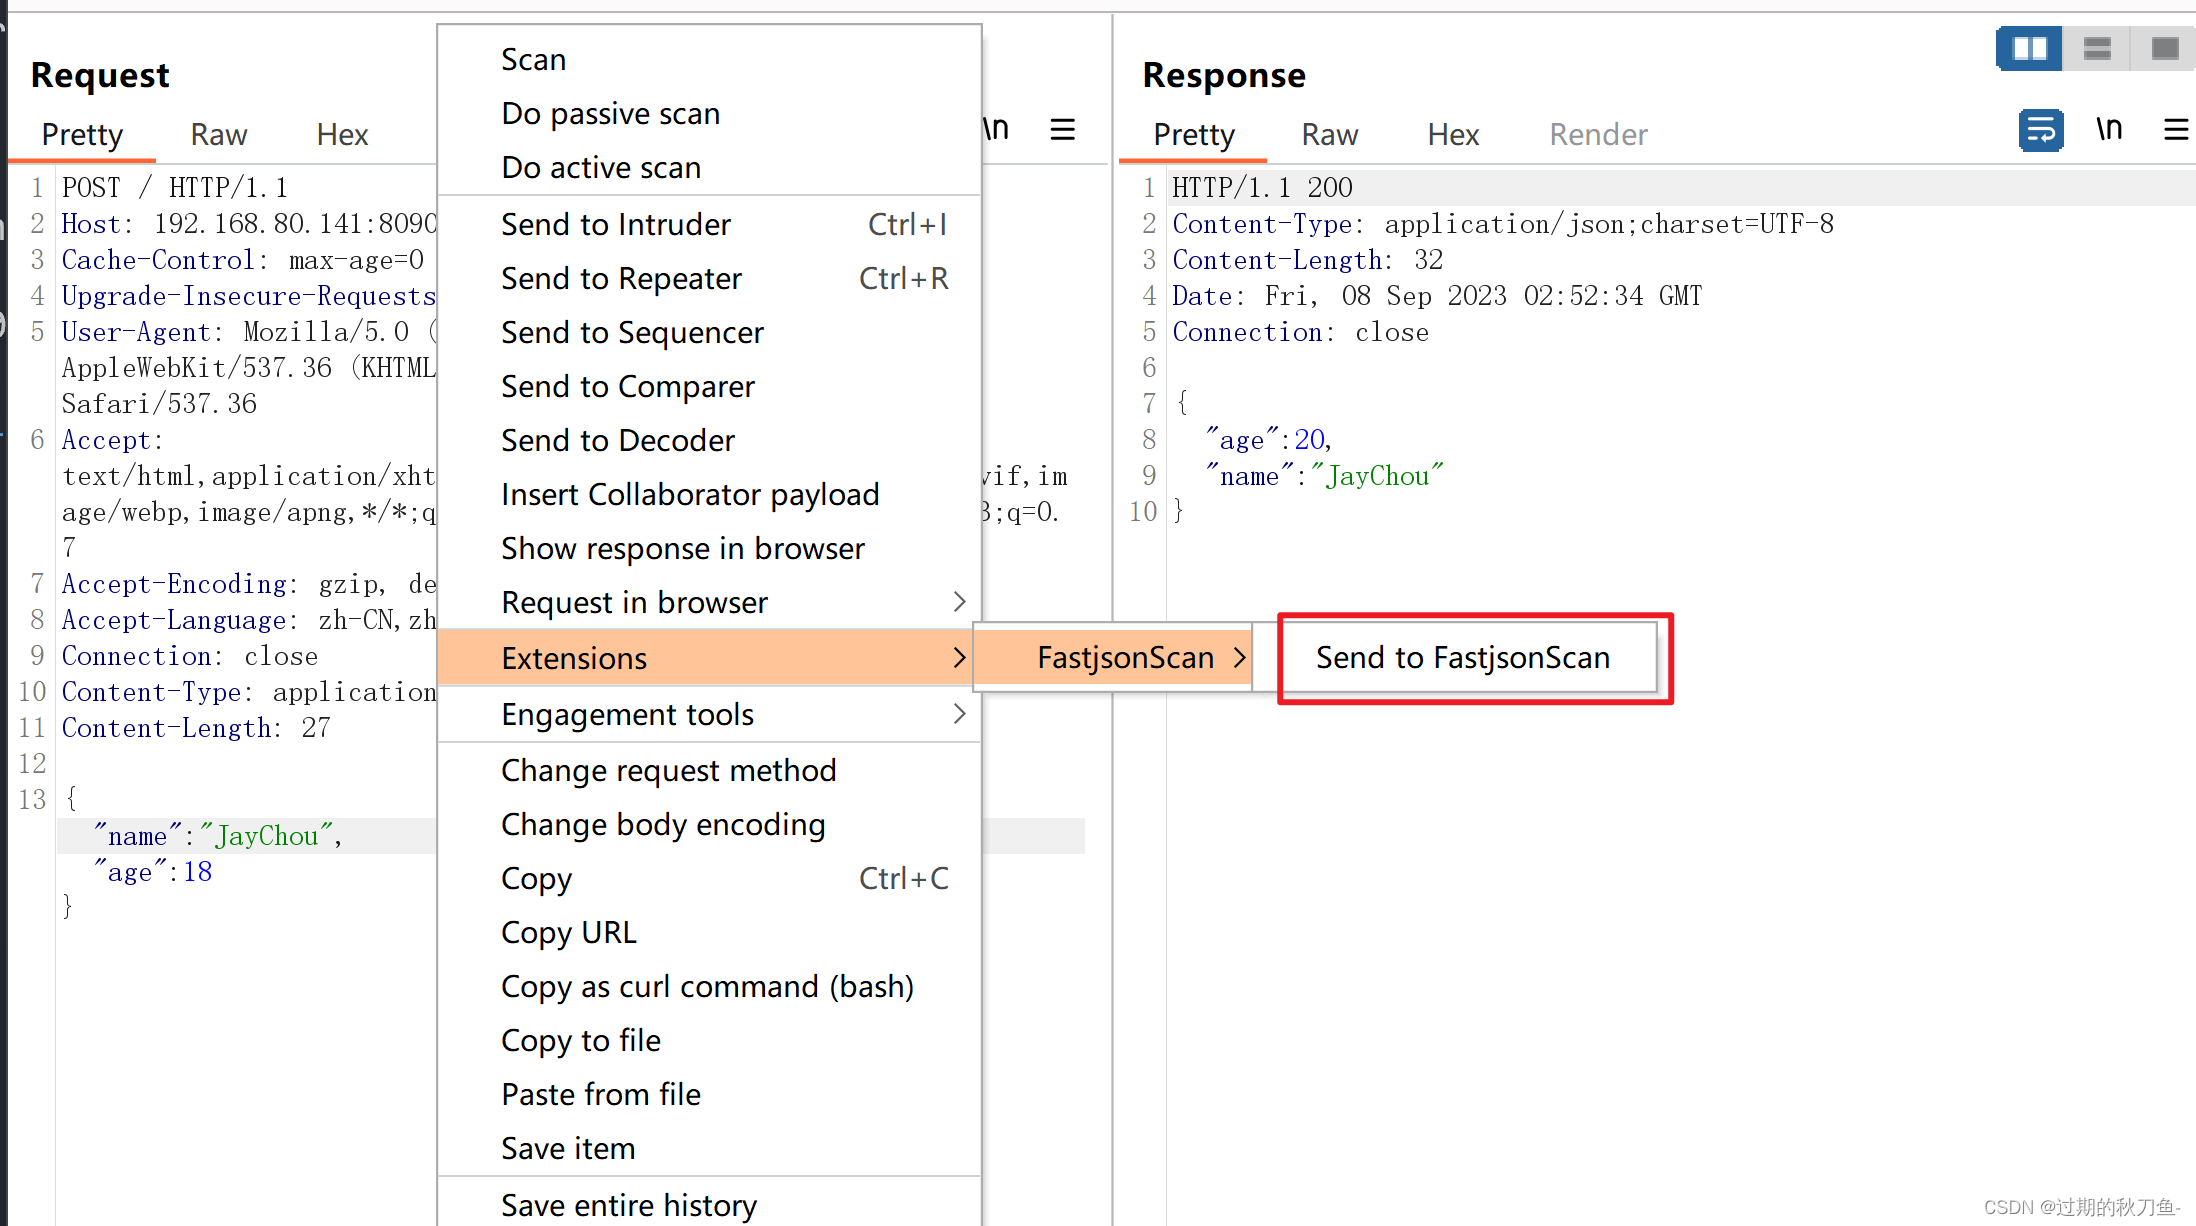
Task: Choose Change body encoding
Action: (x=709, y=825)
